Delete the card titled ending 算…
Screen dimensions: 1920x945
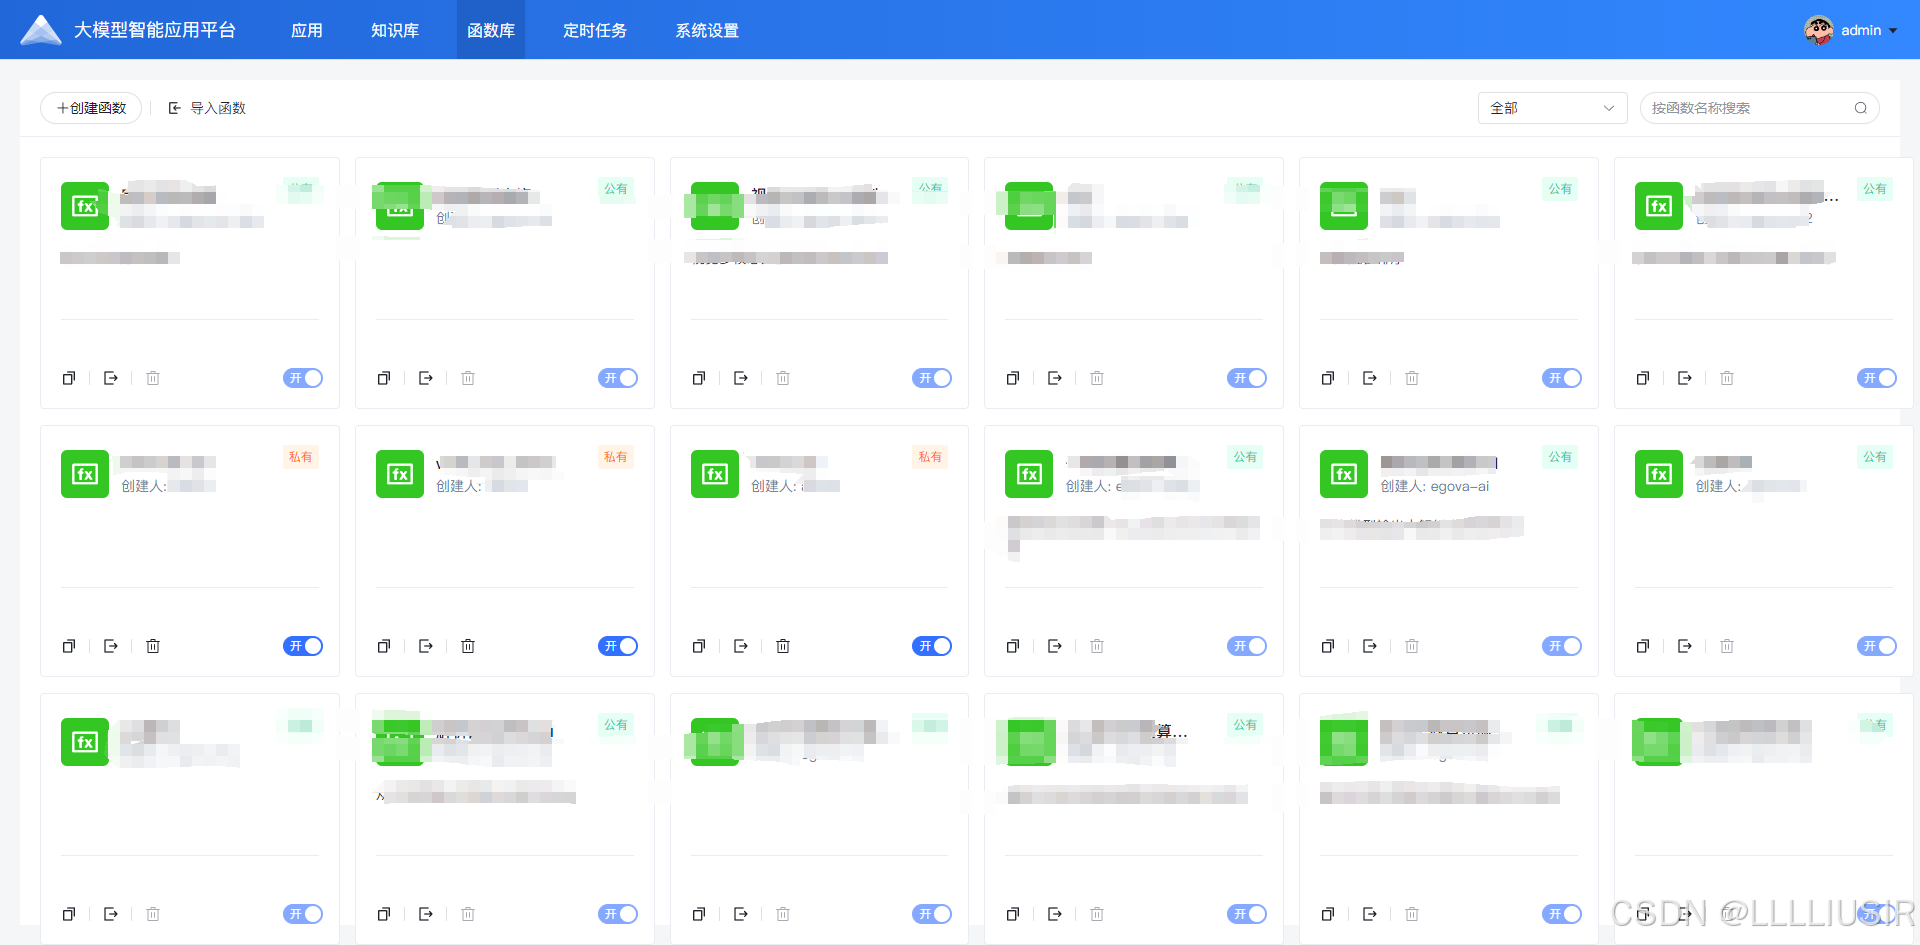1097,914
